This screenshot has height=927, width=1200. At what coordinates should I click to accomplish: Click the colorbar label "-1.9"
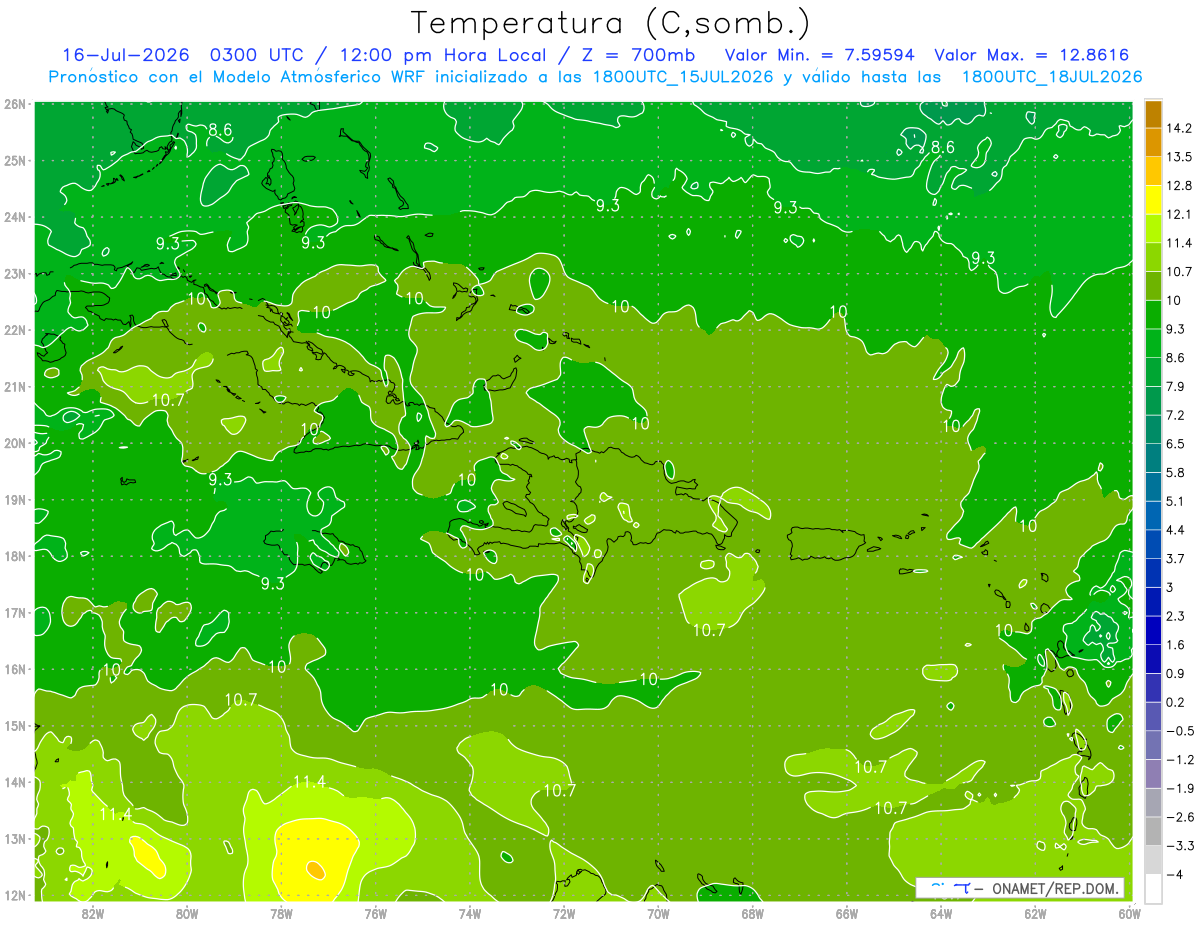(1180, 788)
